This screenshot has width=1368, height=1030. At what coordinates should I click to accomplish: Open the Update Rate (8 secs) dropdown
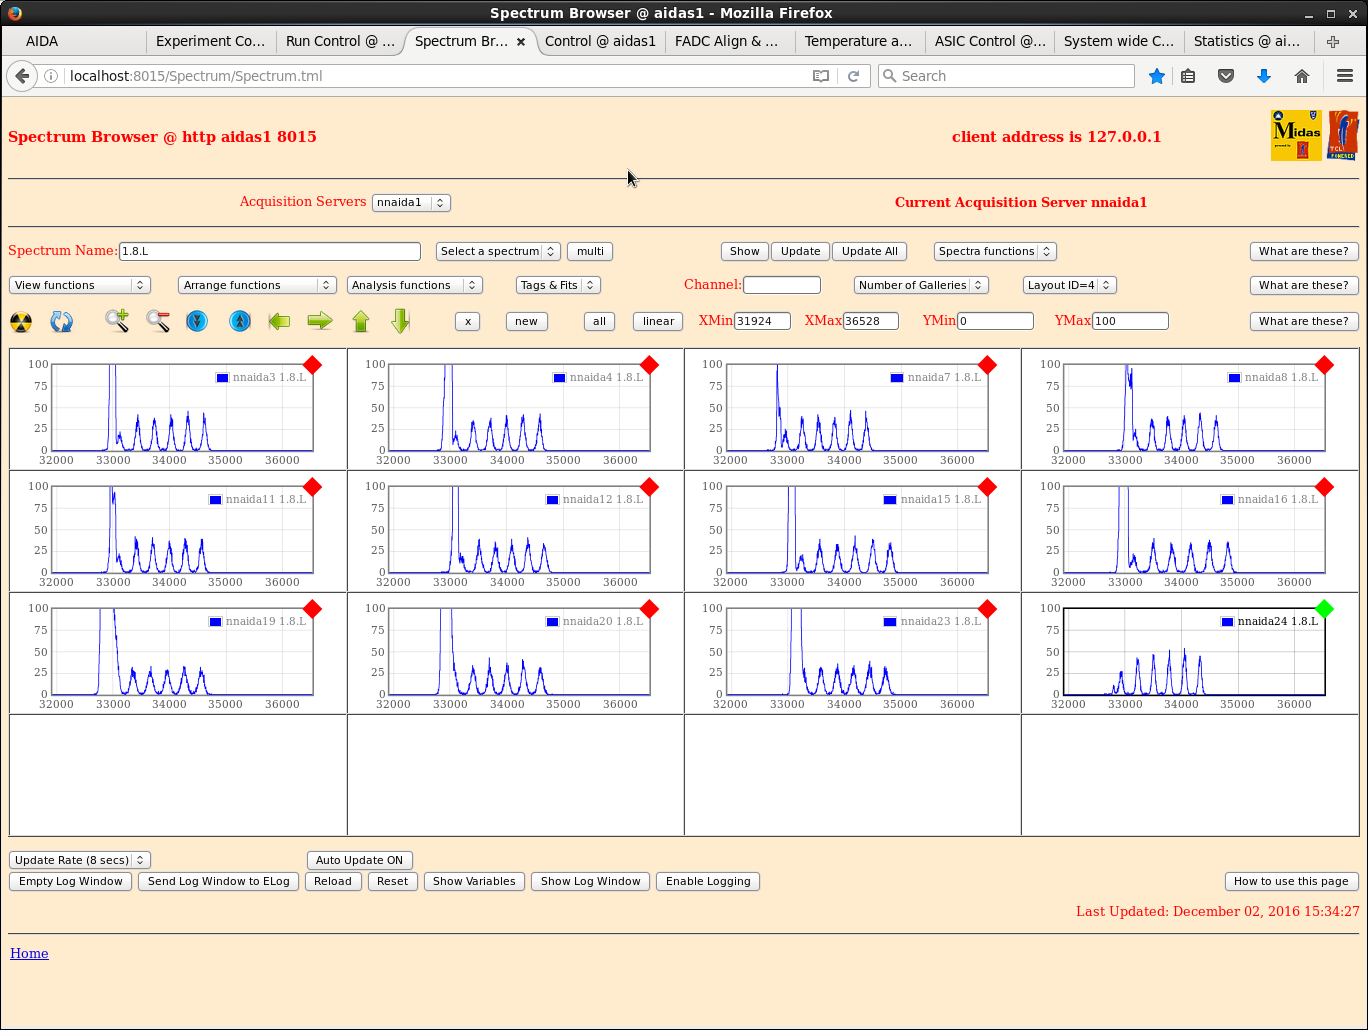79,860
